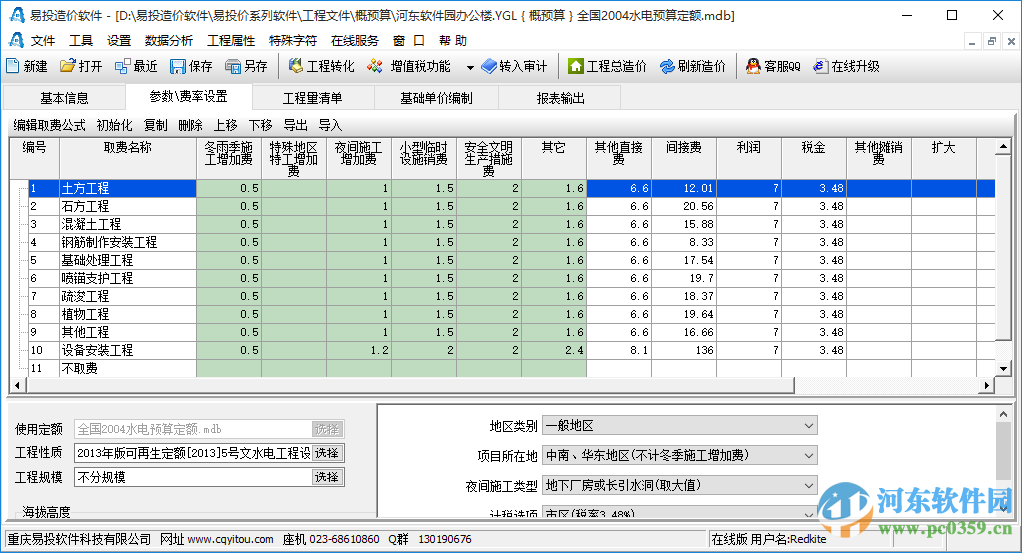
Task: Click the 导出 export button
Action: pyautogui.click(x=295, y=125)
